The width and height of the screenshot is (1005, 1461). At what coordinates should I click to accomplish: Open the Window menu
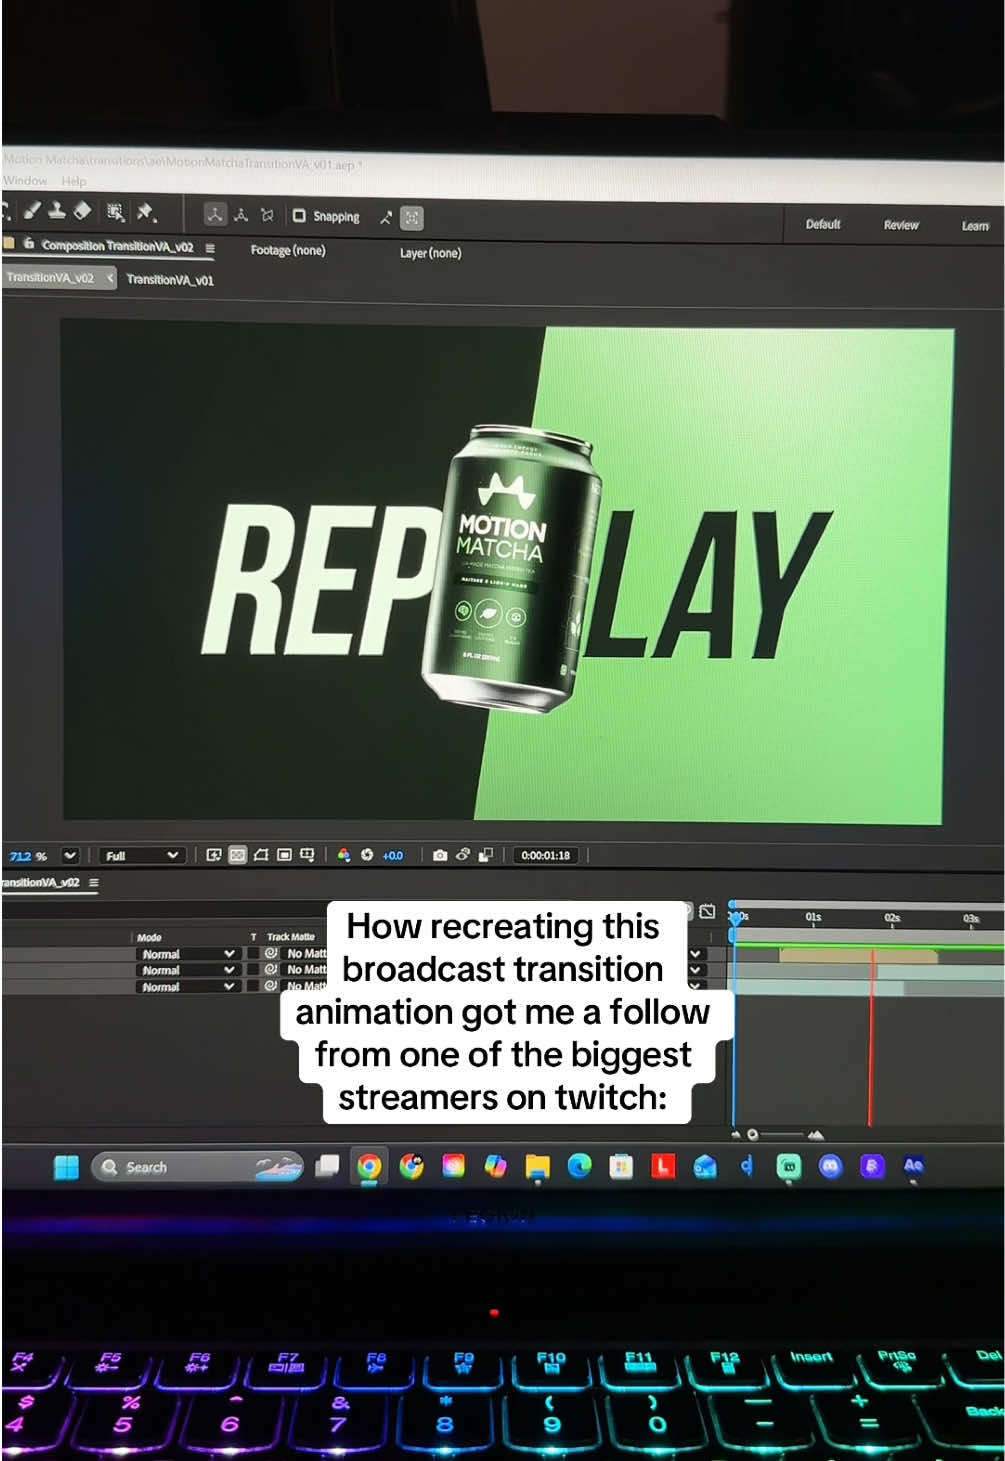pos(25,181)
